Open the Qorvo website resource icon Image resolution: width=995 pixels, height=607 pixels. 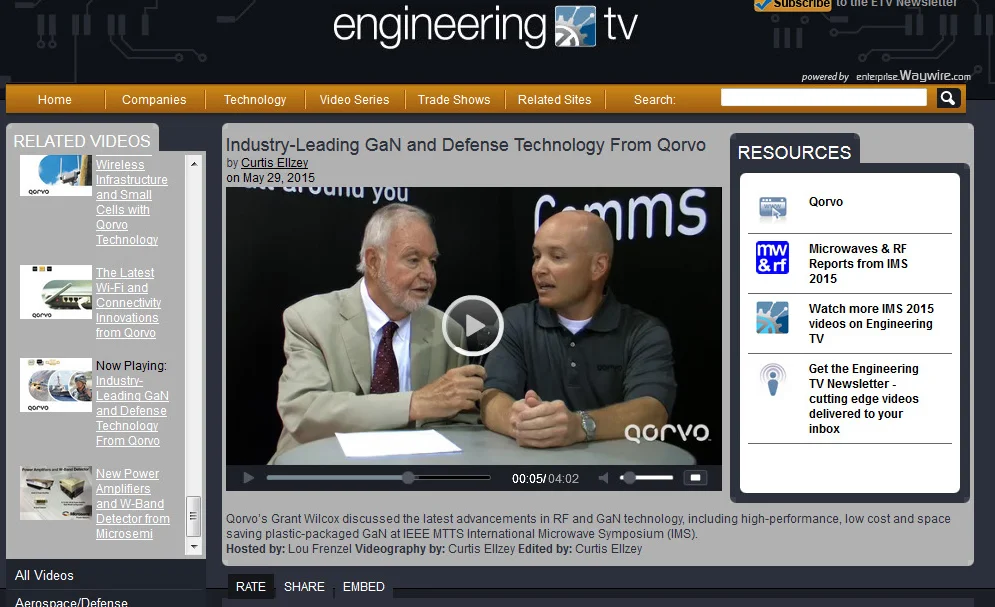coord(773,208)
